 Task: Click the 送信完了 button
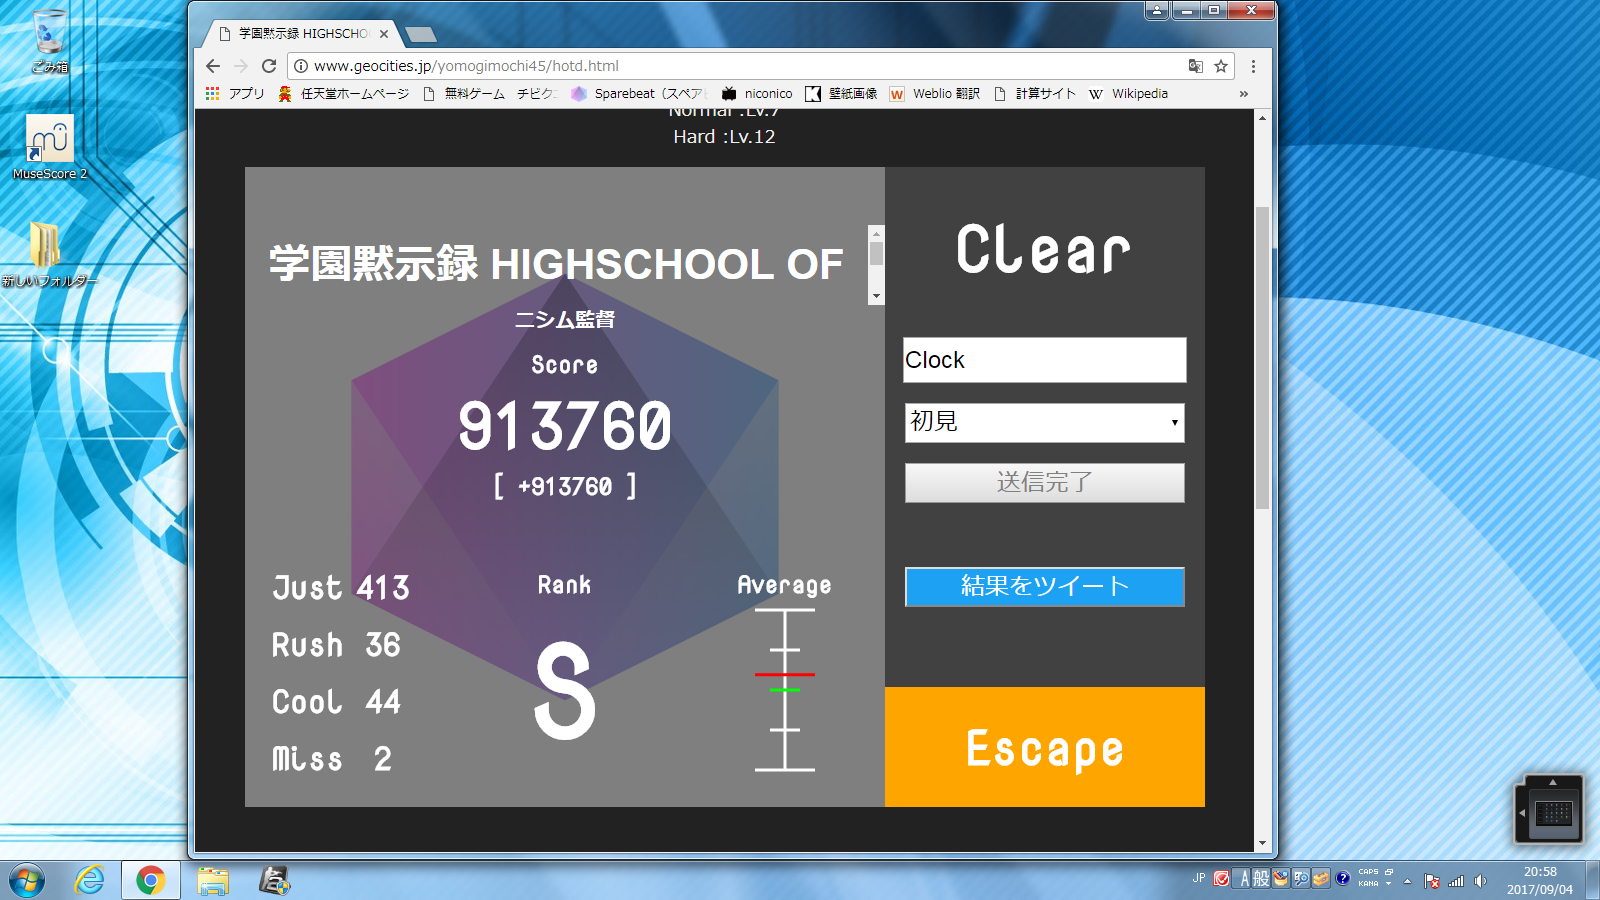1044,482
